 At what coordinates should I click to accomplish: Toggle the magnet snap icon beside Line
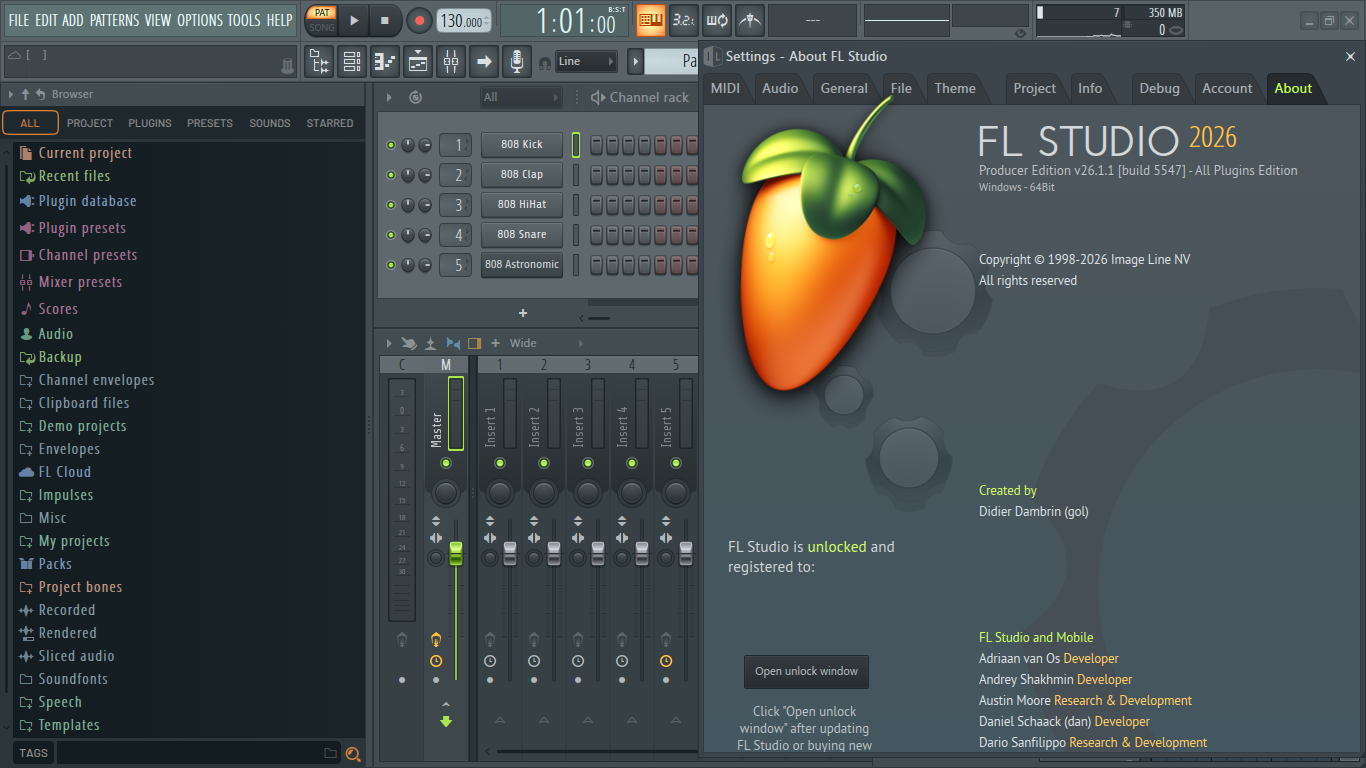click(544, 62)
